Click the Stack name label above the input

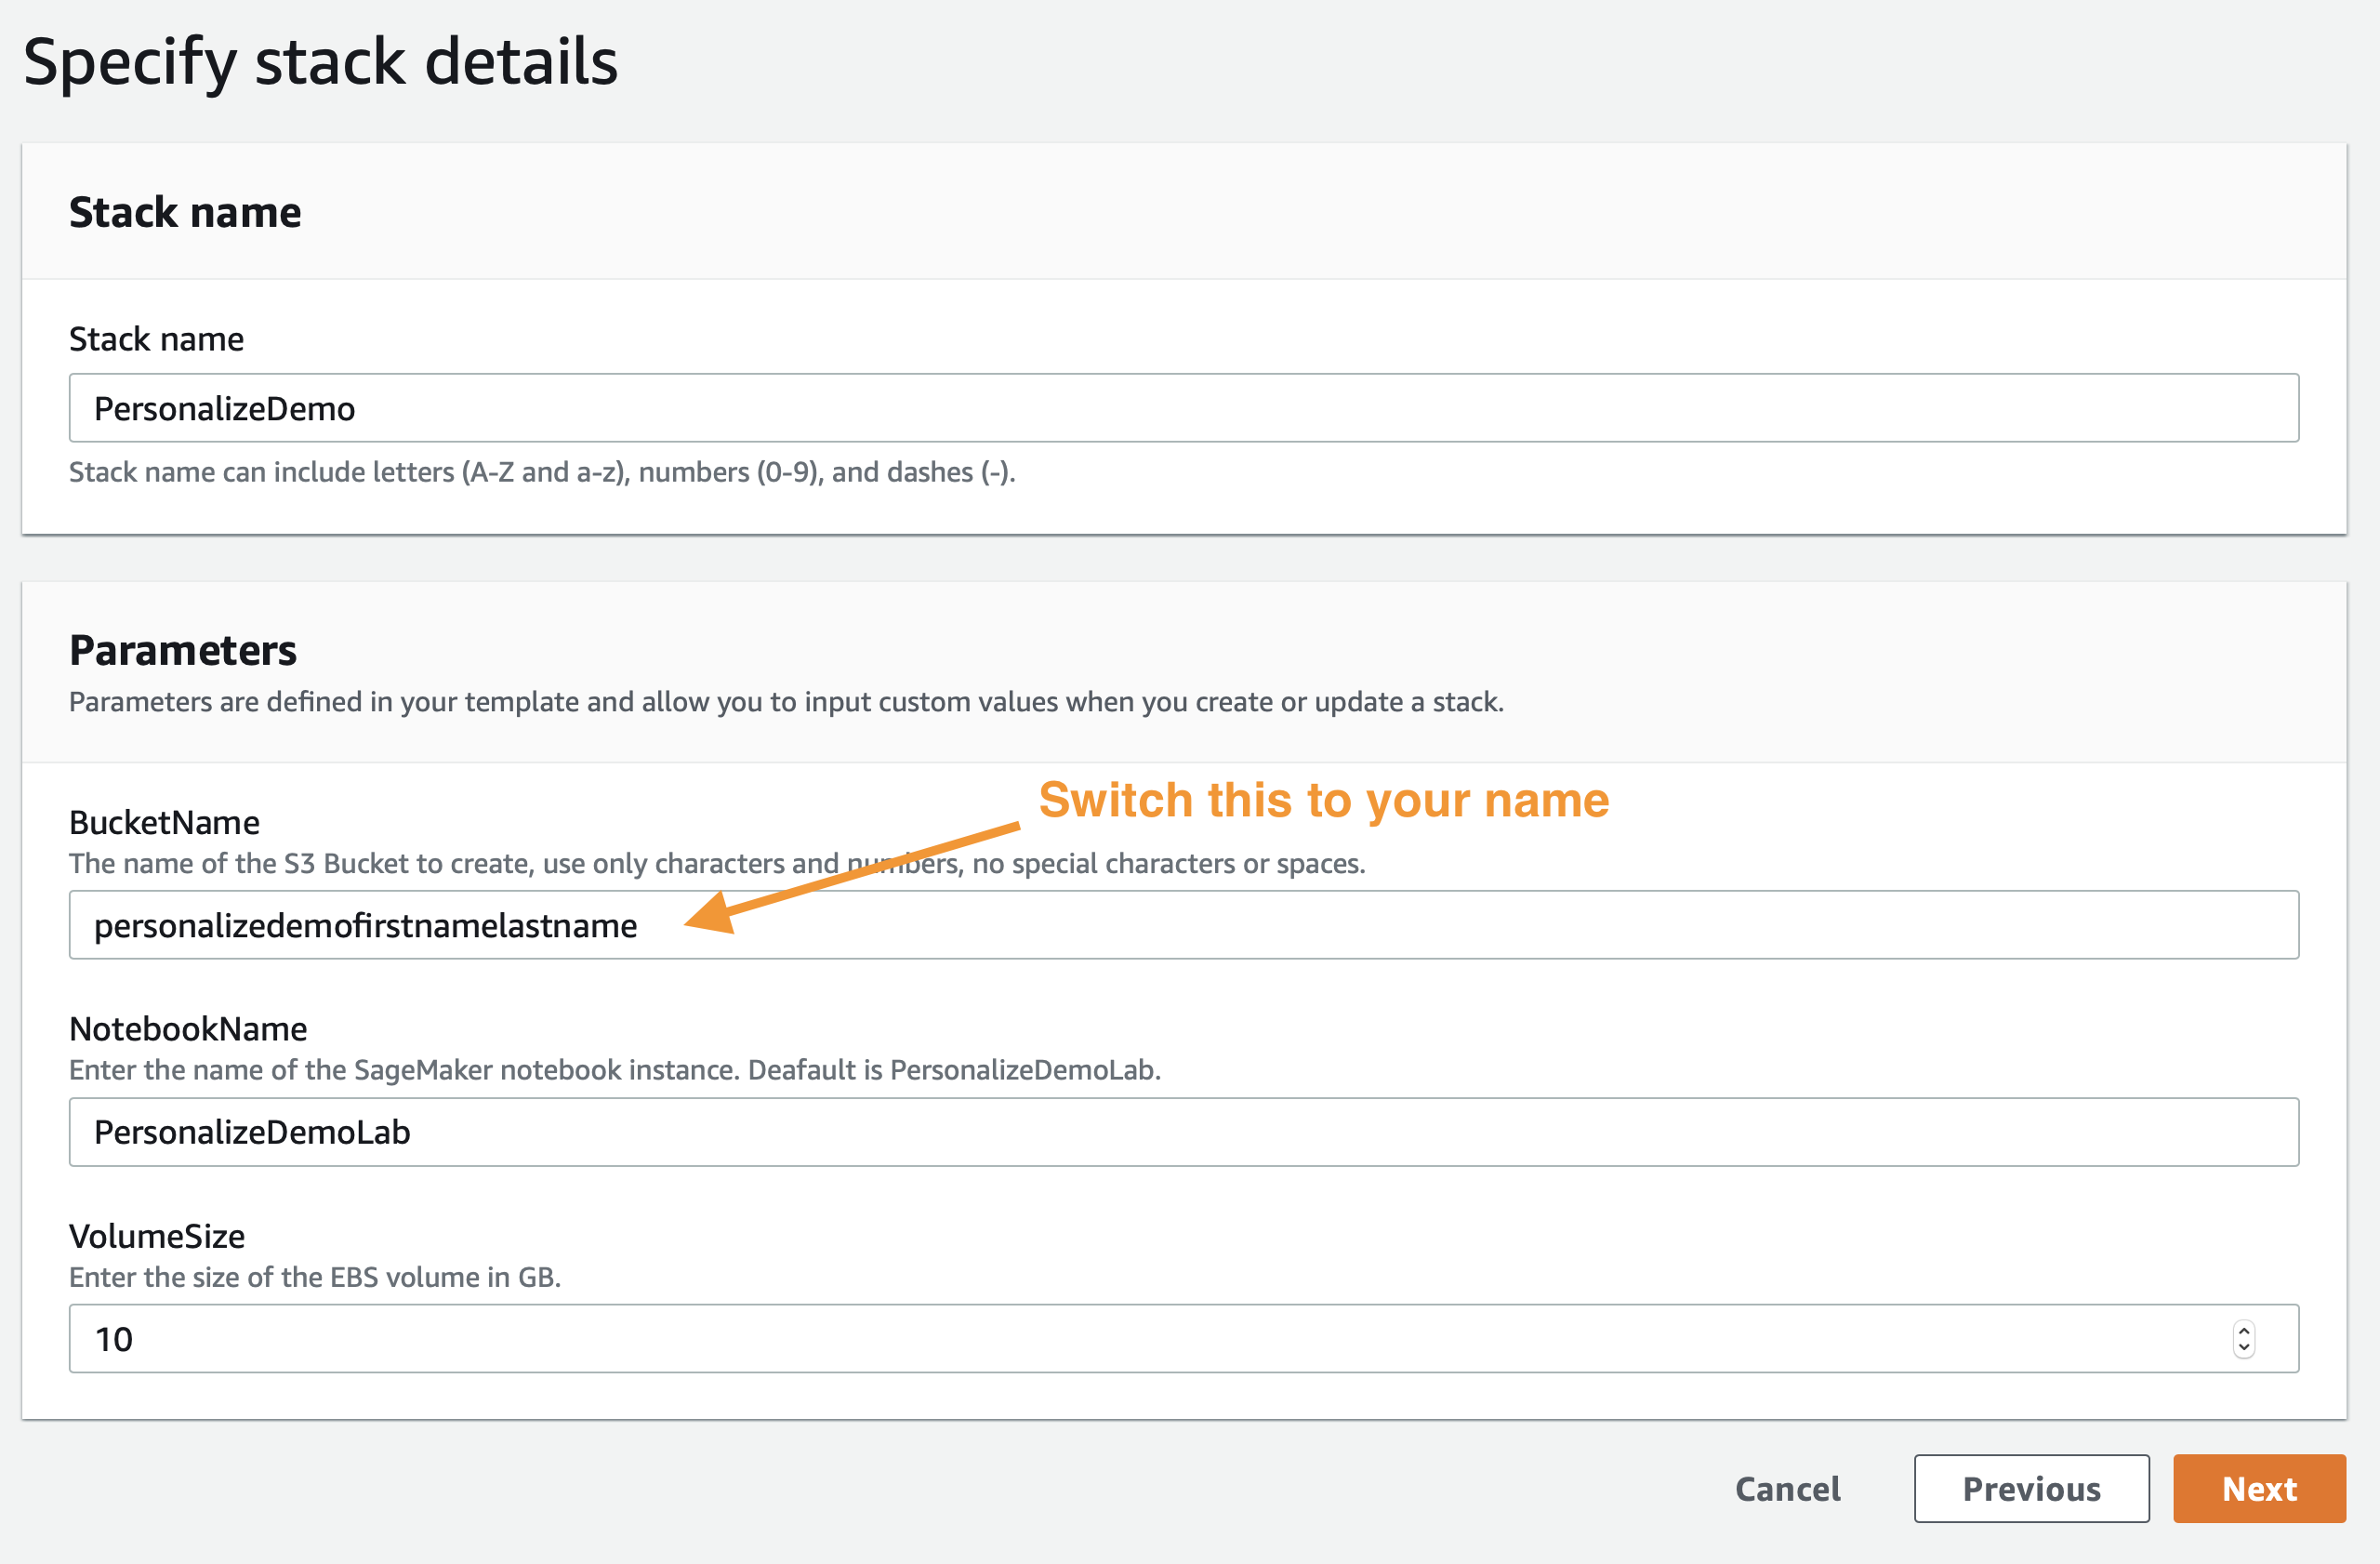(x=156, y=339)
